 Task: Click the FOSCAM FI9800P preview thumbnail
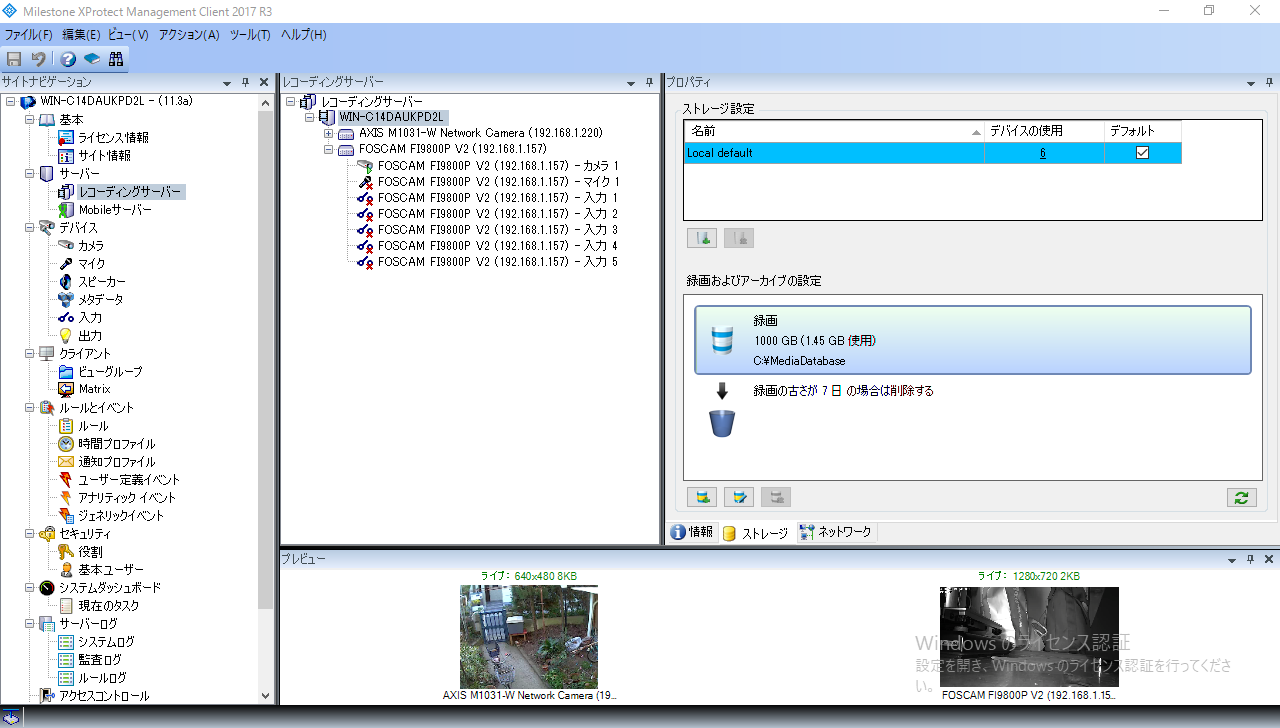coord(1029,636)
